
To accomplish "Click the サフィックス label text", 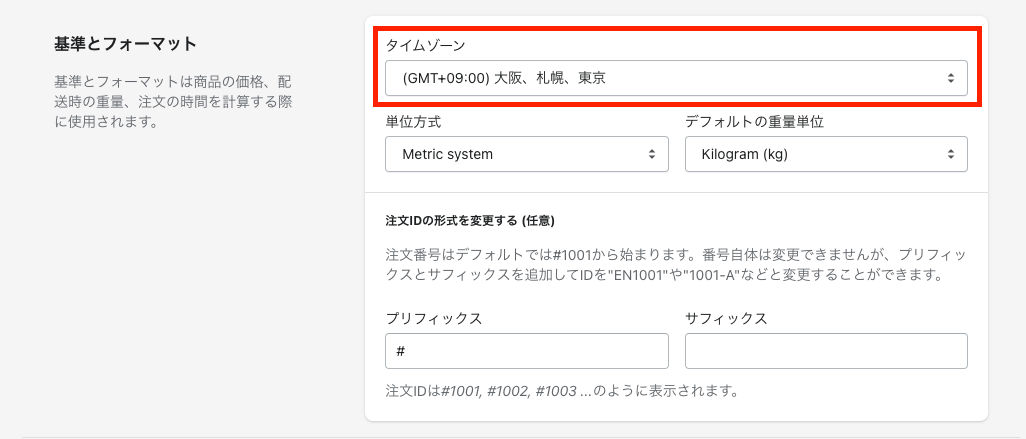I will click(x=726, y=318).
